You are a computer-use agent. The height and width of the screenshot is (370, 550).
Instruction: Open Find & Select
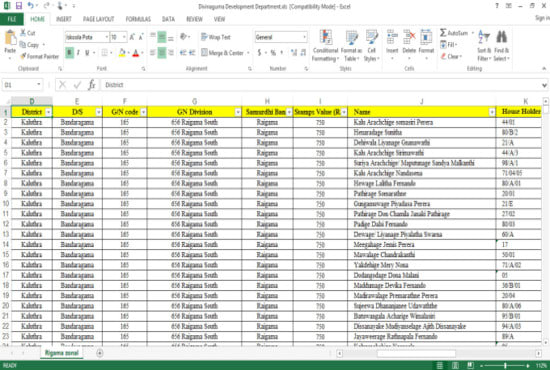tap(502, 46)
